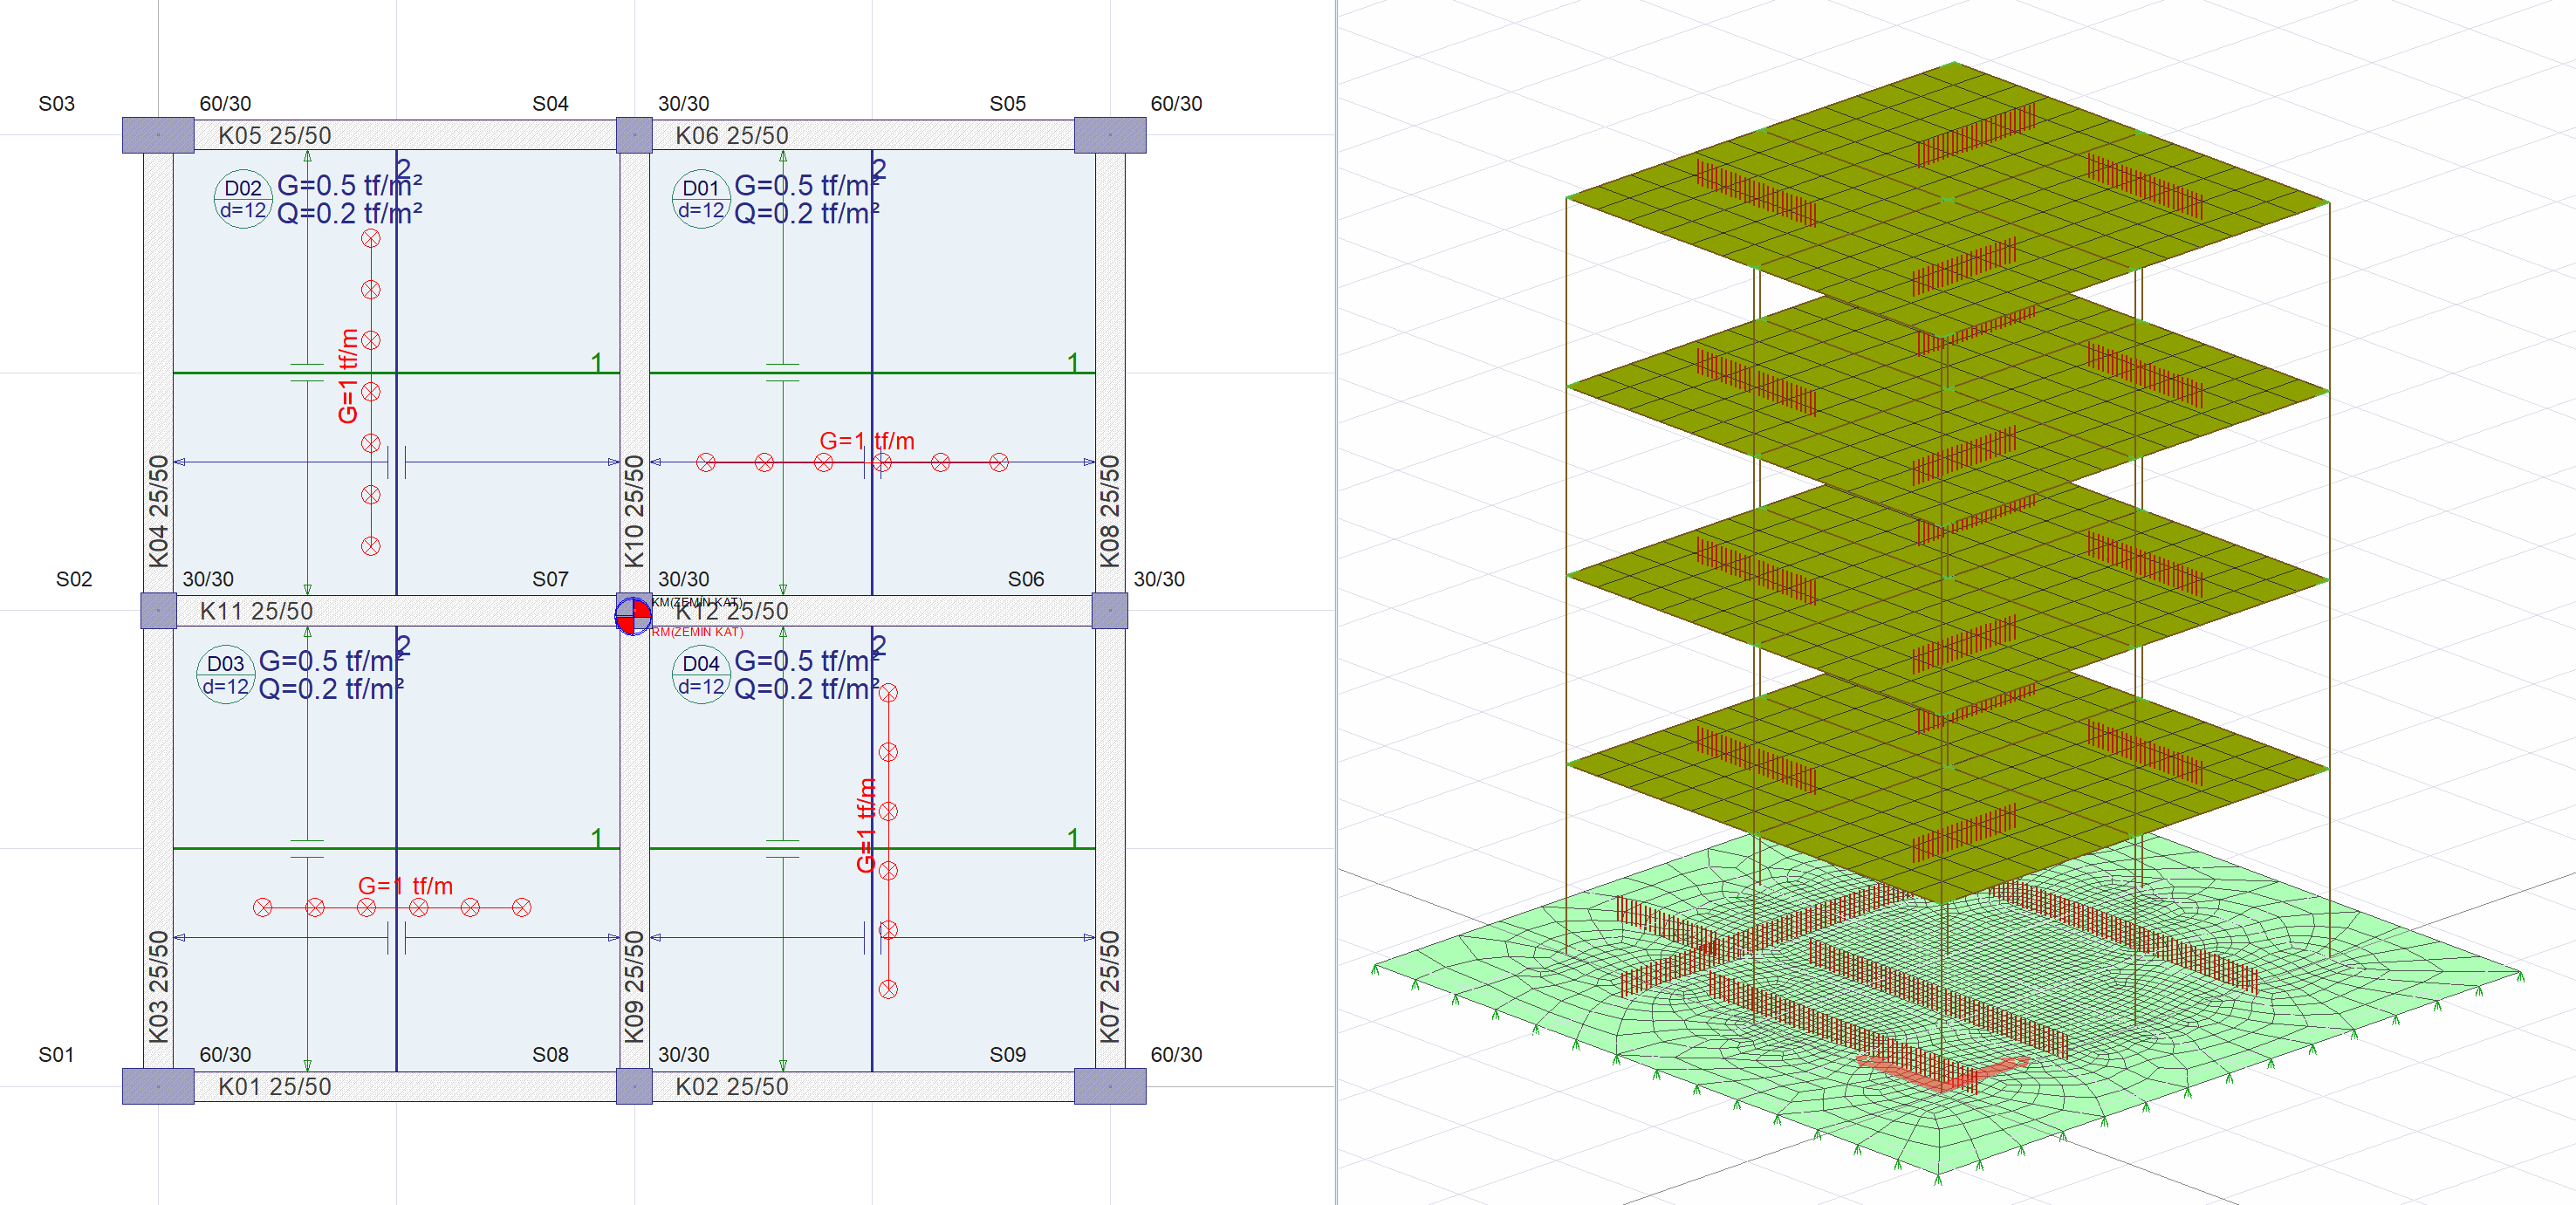Image resolution: width=2576 pixels, height=1205 pixels.
Task: Click "60/30" dimension text beside column S05
Action: pos(1176,104)
